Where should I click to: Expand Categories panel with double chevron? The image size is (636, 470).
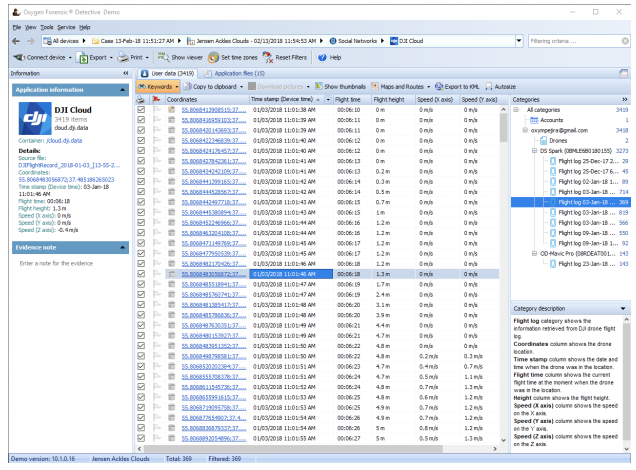(625, 99)
